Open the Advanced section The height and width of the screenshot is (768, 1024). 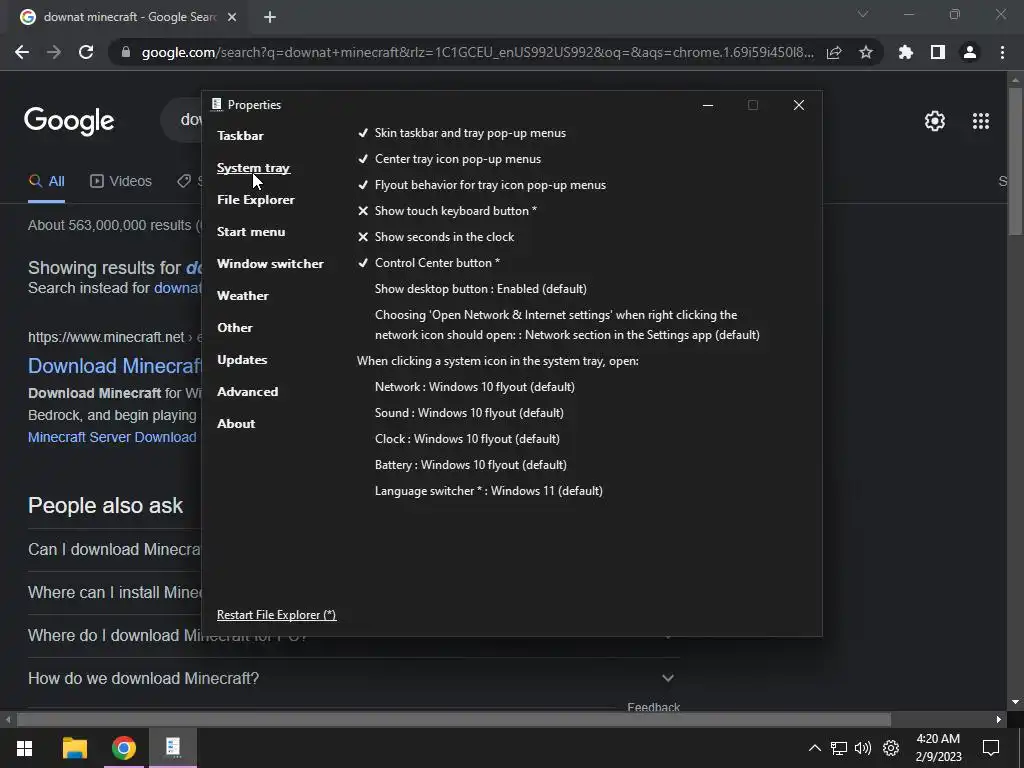(248, 392)
